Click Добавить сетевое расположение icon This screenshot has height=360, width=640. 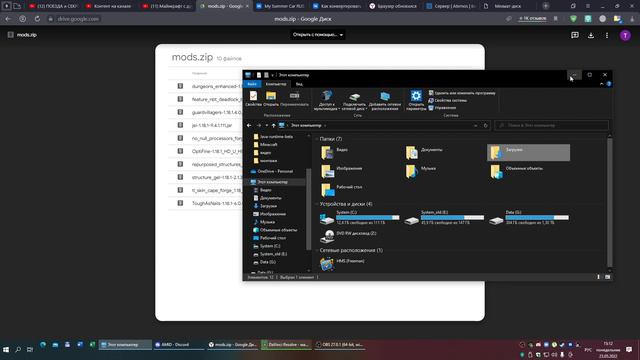[x=385, y=100]
